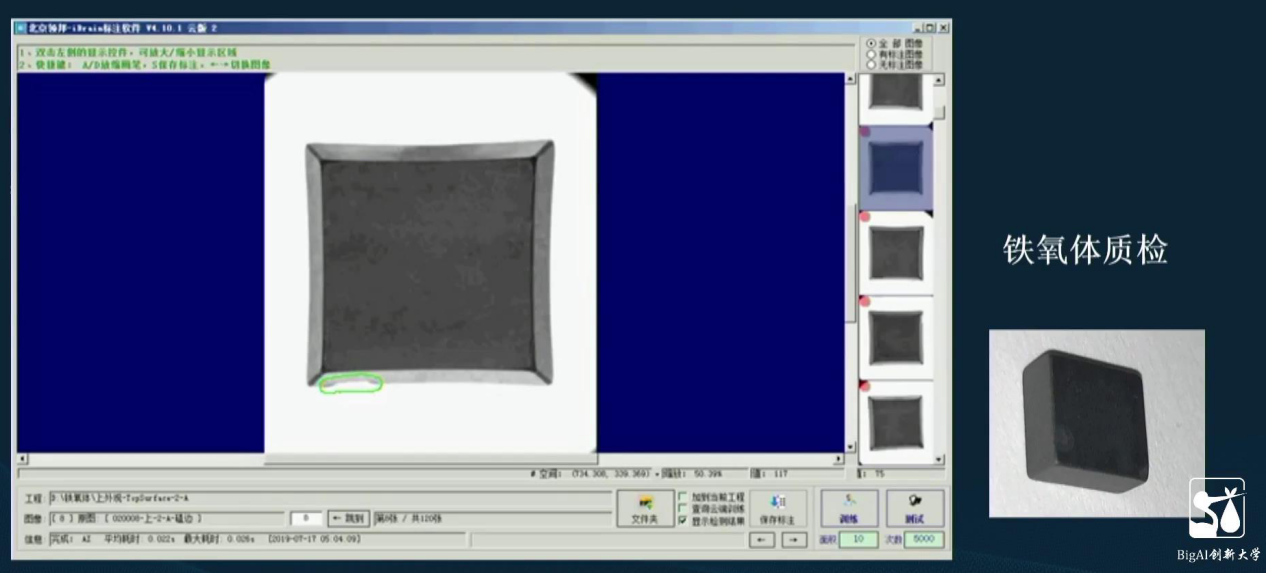Start training with the 训练 button
Viewport: 1266px width, 573px height.
[849, 508]
